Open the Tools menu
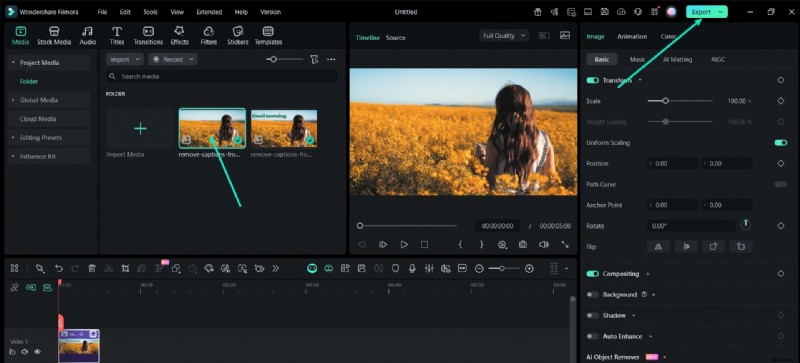800x363 pixels. tap(151, 12)
